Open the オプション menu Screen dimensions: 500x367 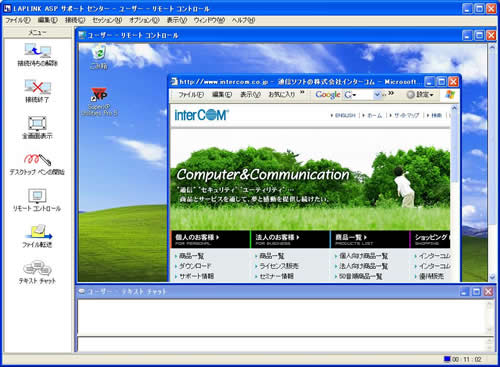click(x=144, y=20)
